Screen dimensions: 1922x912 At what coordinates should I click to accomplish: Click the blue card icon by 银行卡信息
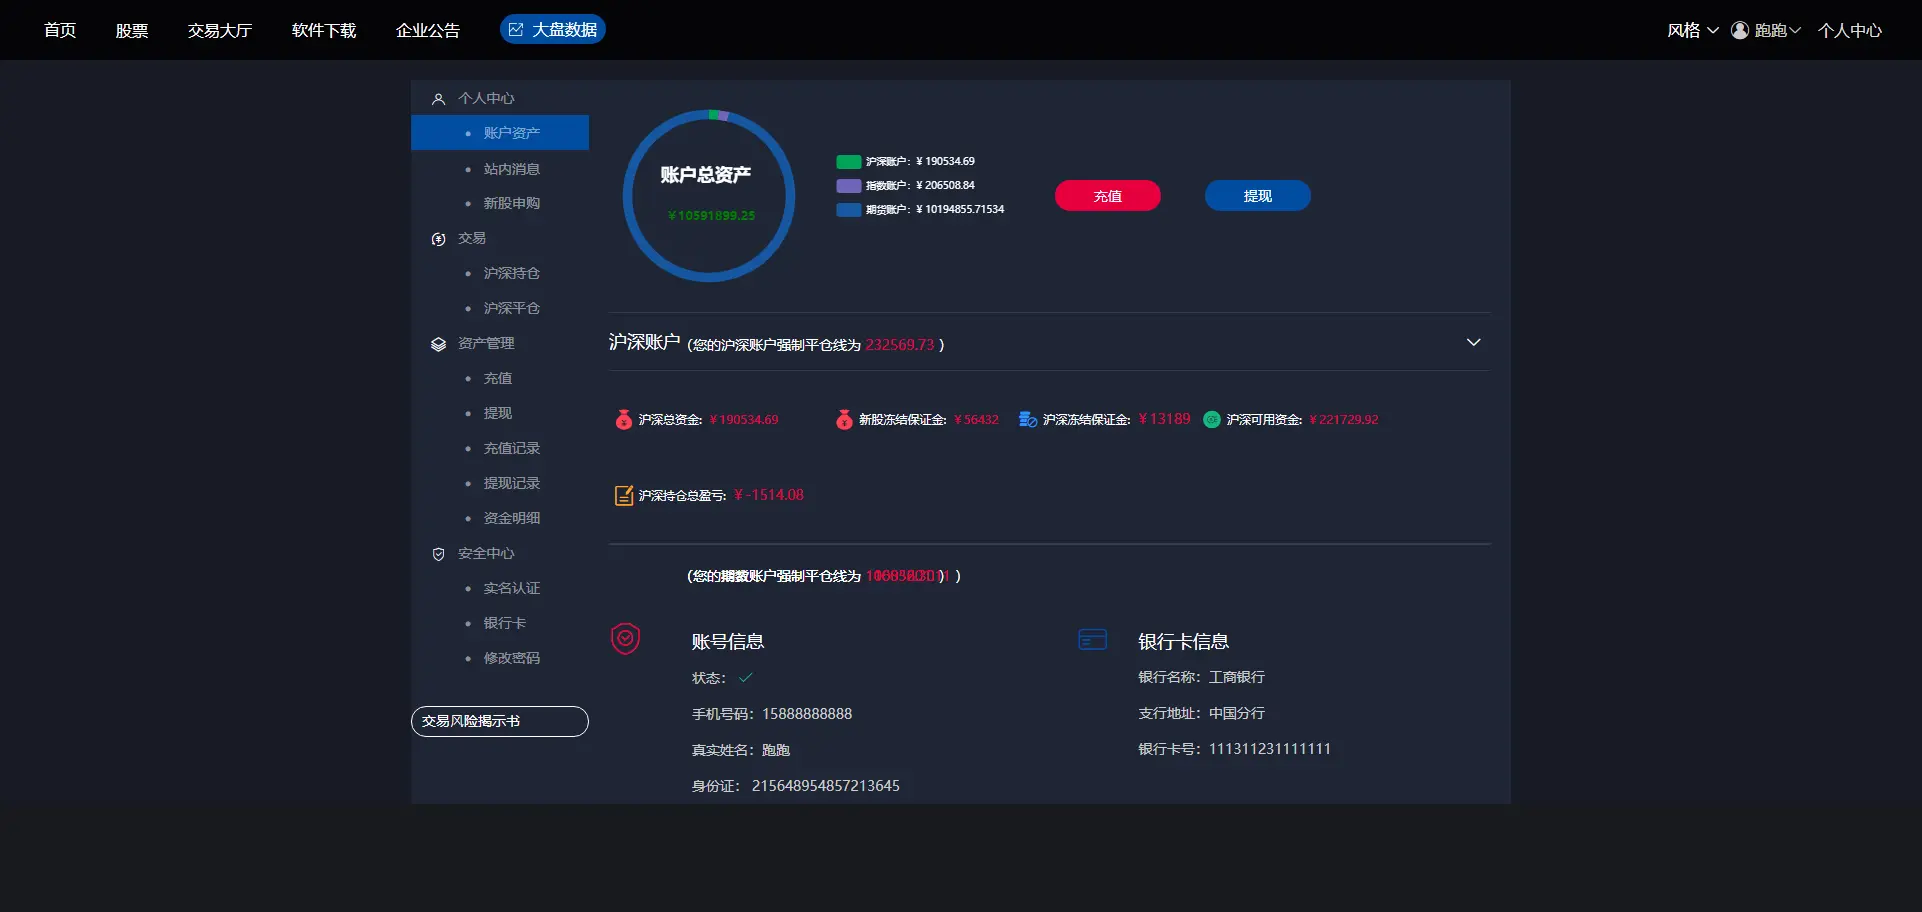pos(1092,640)
